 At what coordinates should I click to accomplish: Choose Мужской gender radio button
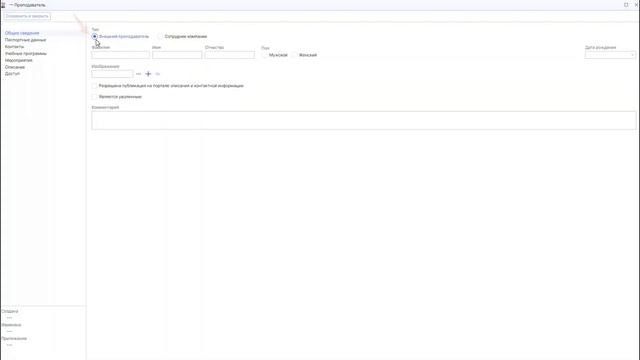click(264, 55)
